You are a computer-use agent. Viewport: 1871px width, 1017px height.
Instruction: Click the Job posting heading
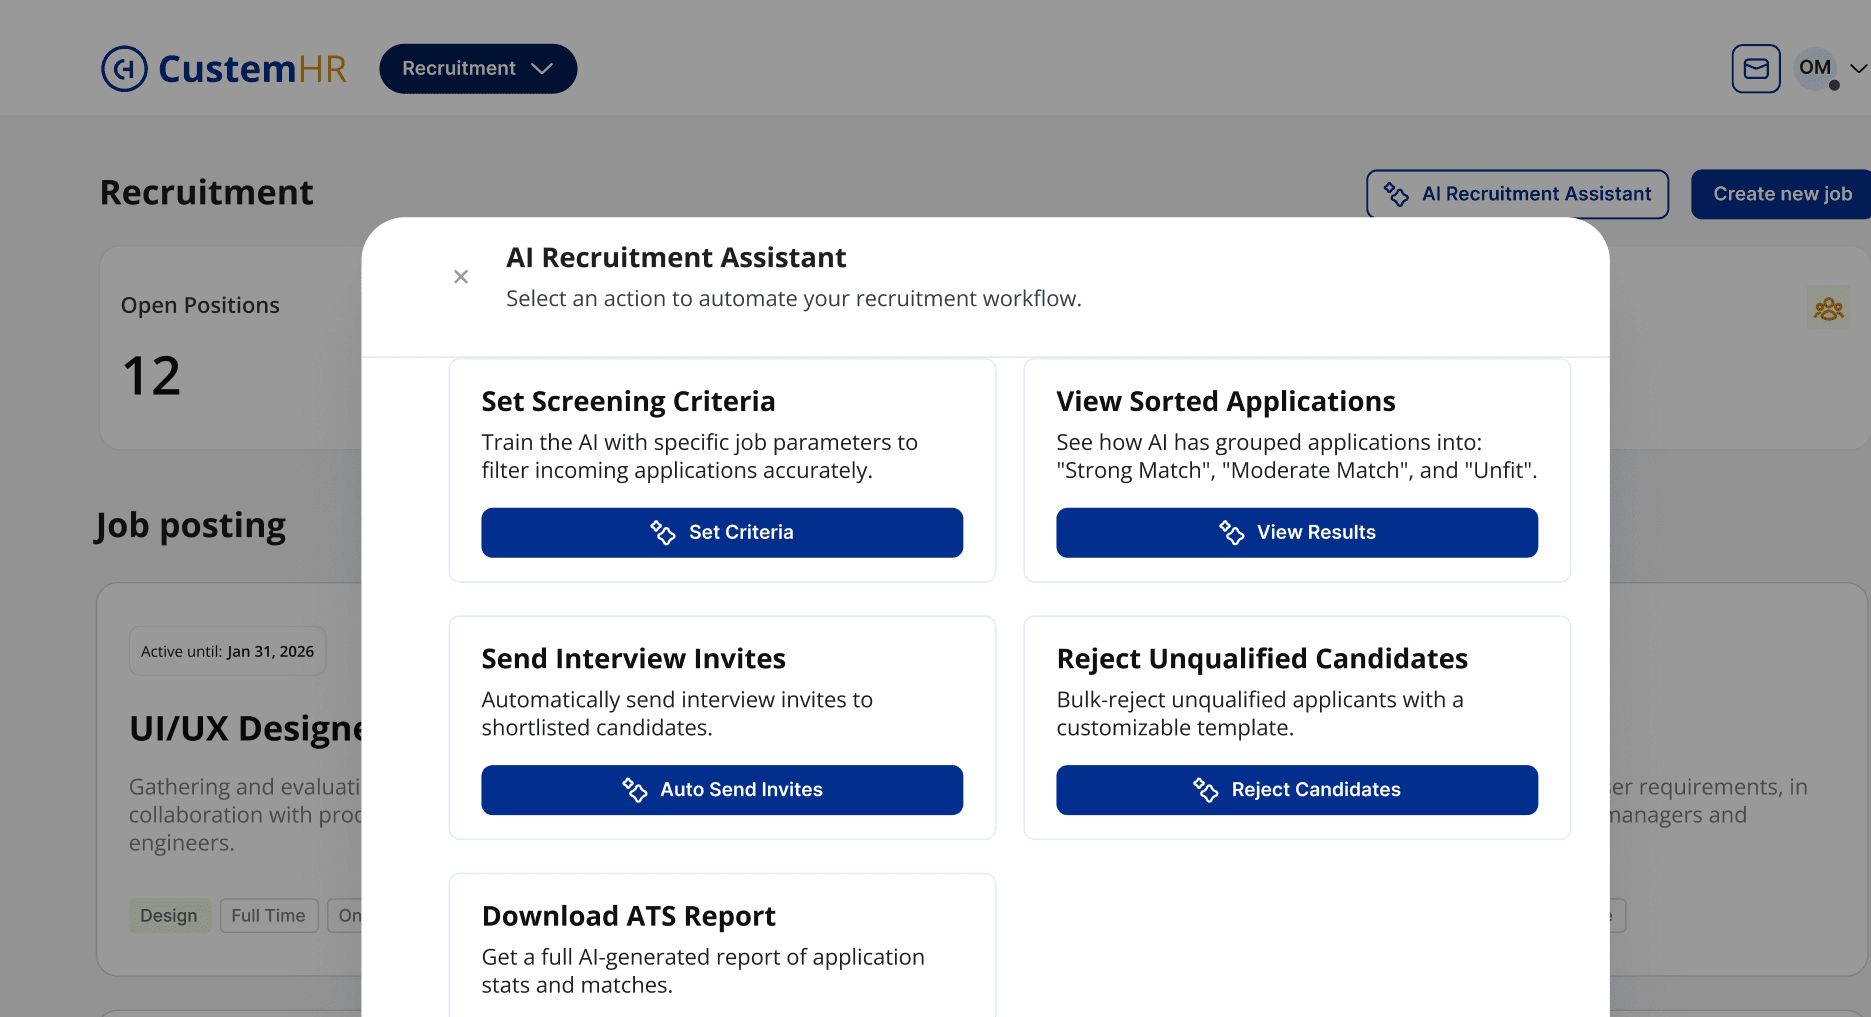pyautogui.click(x=190, y=526)
